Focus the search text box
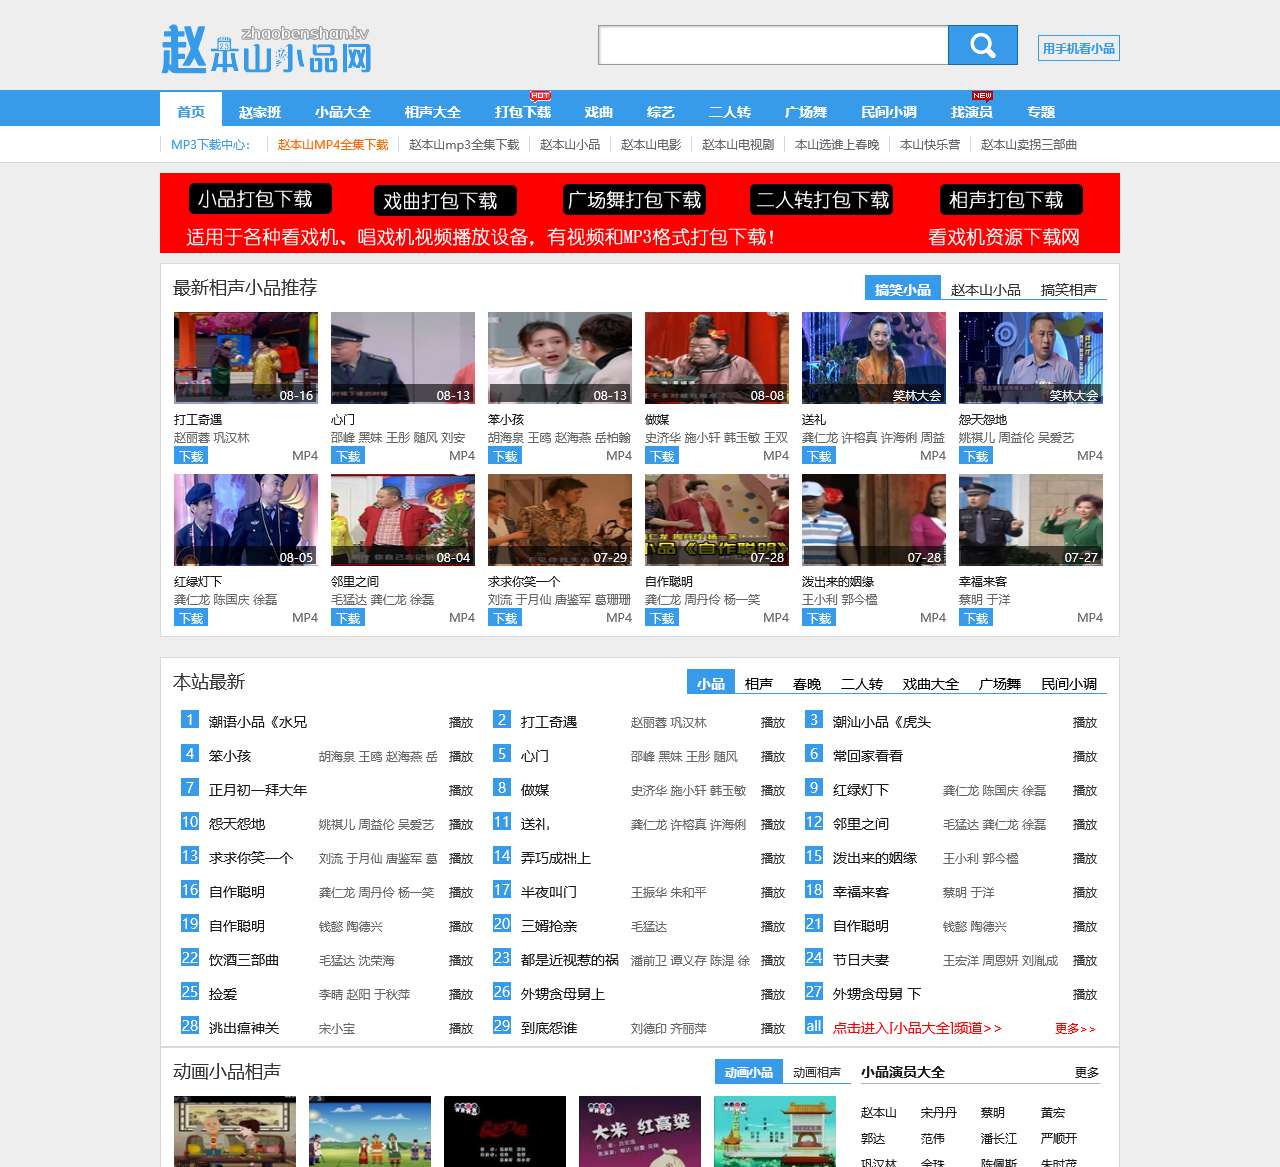Viewport: 1280px width, 1167px height. pos(773,45)
